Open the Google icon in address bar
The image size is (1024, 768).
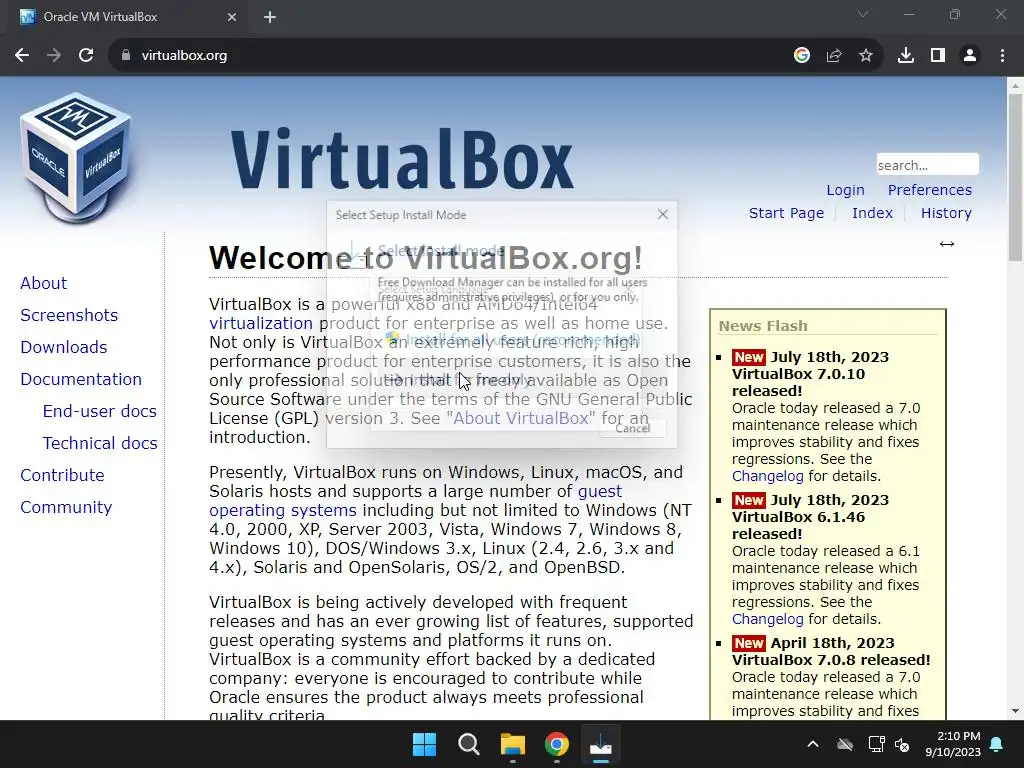[x=802, y=56]
